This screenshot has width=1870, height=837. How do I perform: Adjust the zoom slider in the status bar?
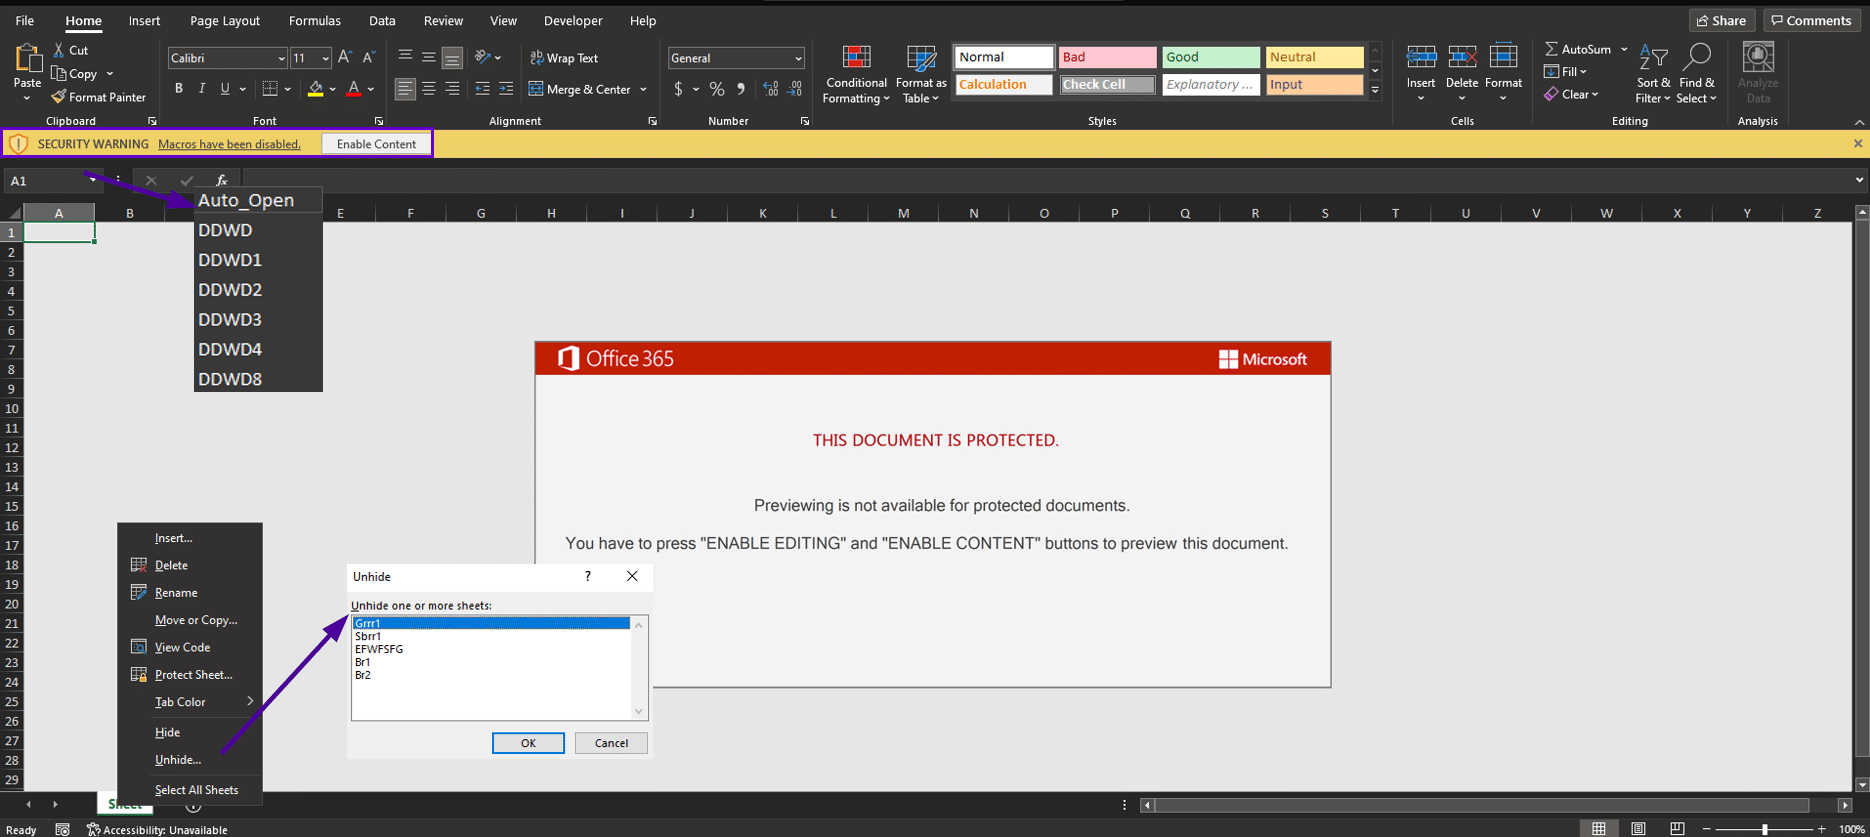pyautogui.click(x=1764, y=829)
